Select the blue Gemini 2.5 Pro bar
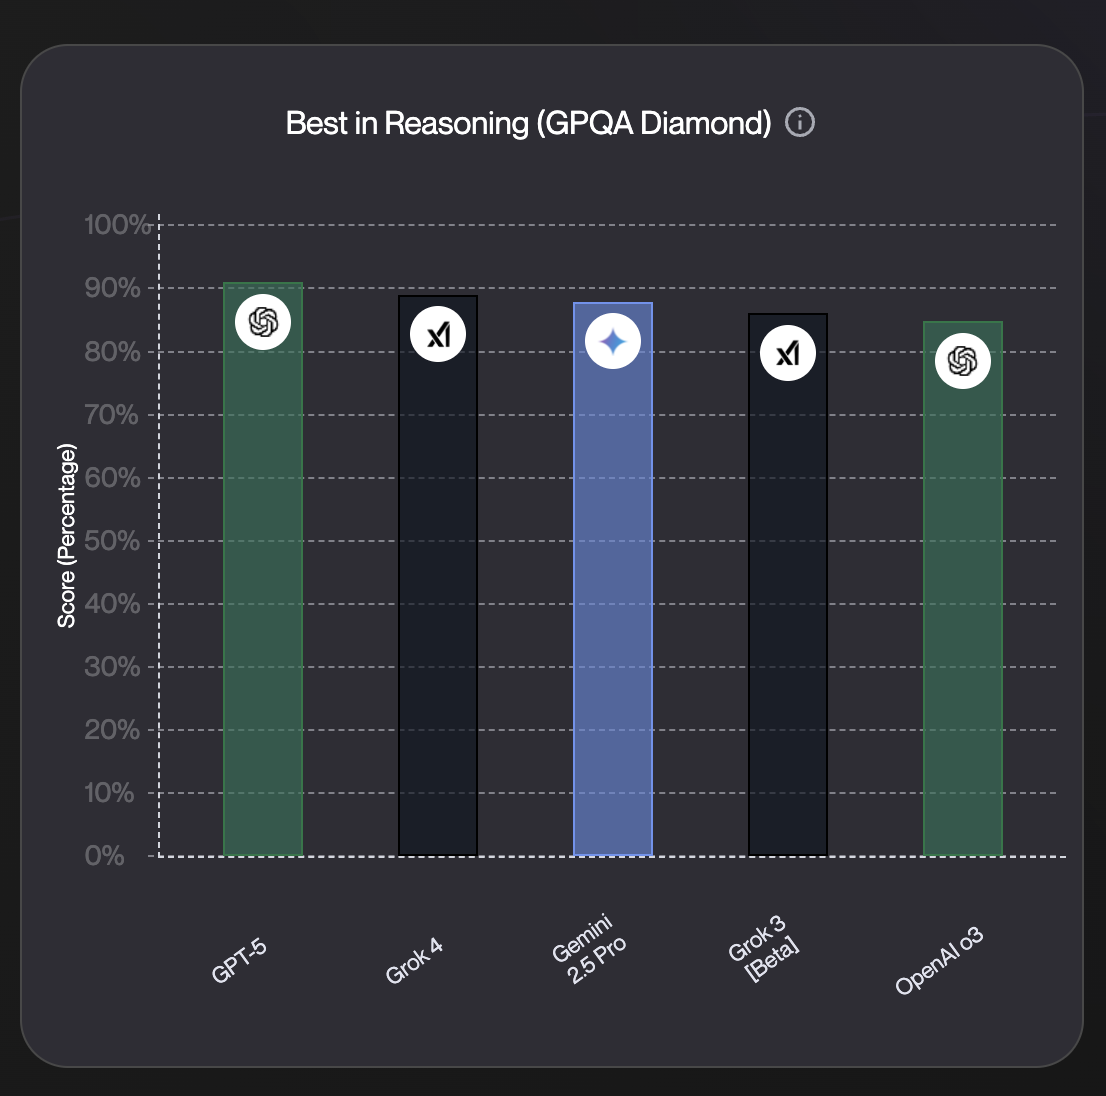This screenshot has height=1096, width=1106. coord(613,579)
